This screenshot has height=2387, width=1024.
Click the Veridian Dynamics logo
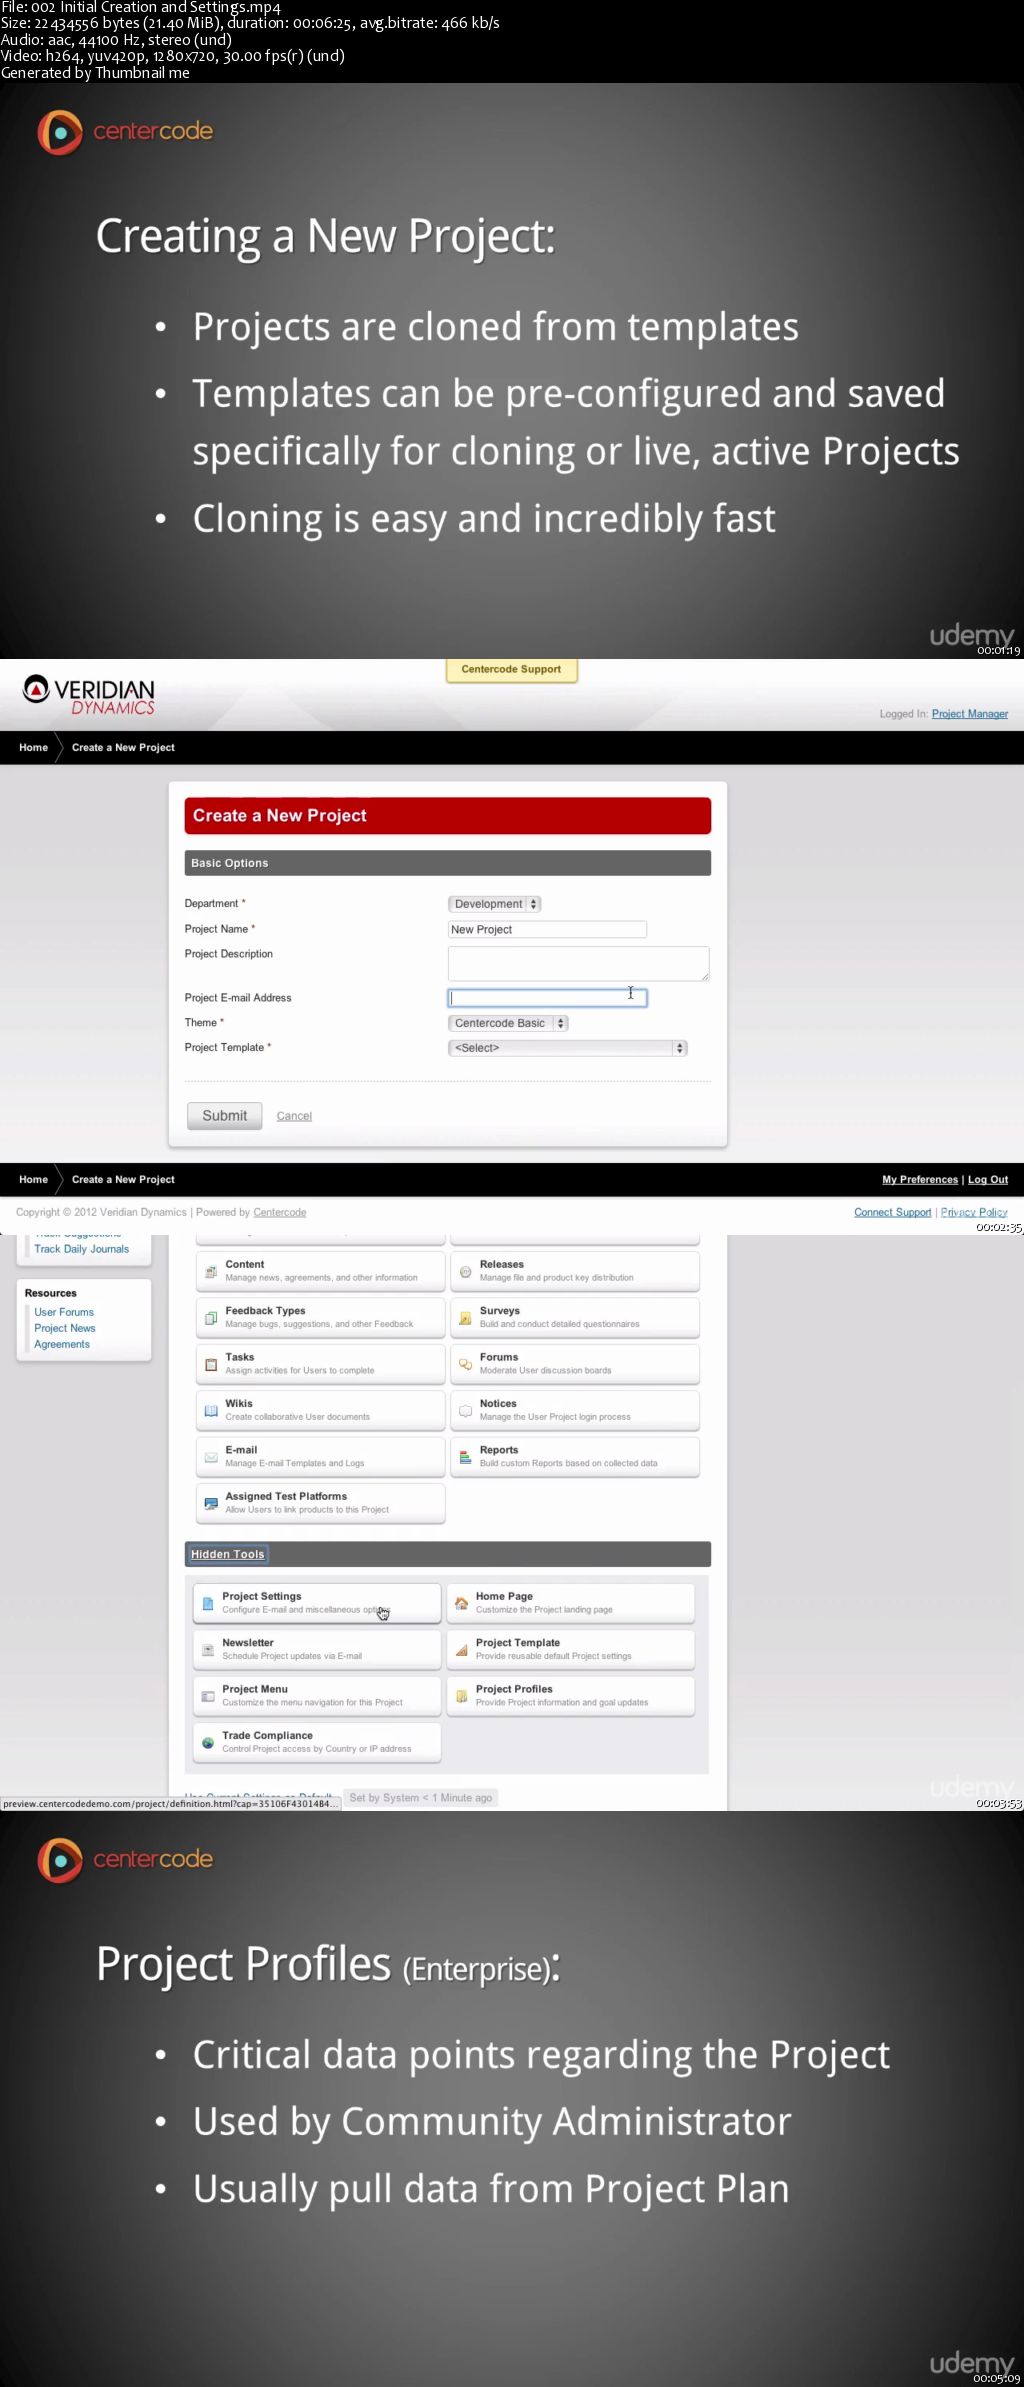point(89,695)
